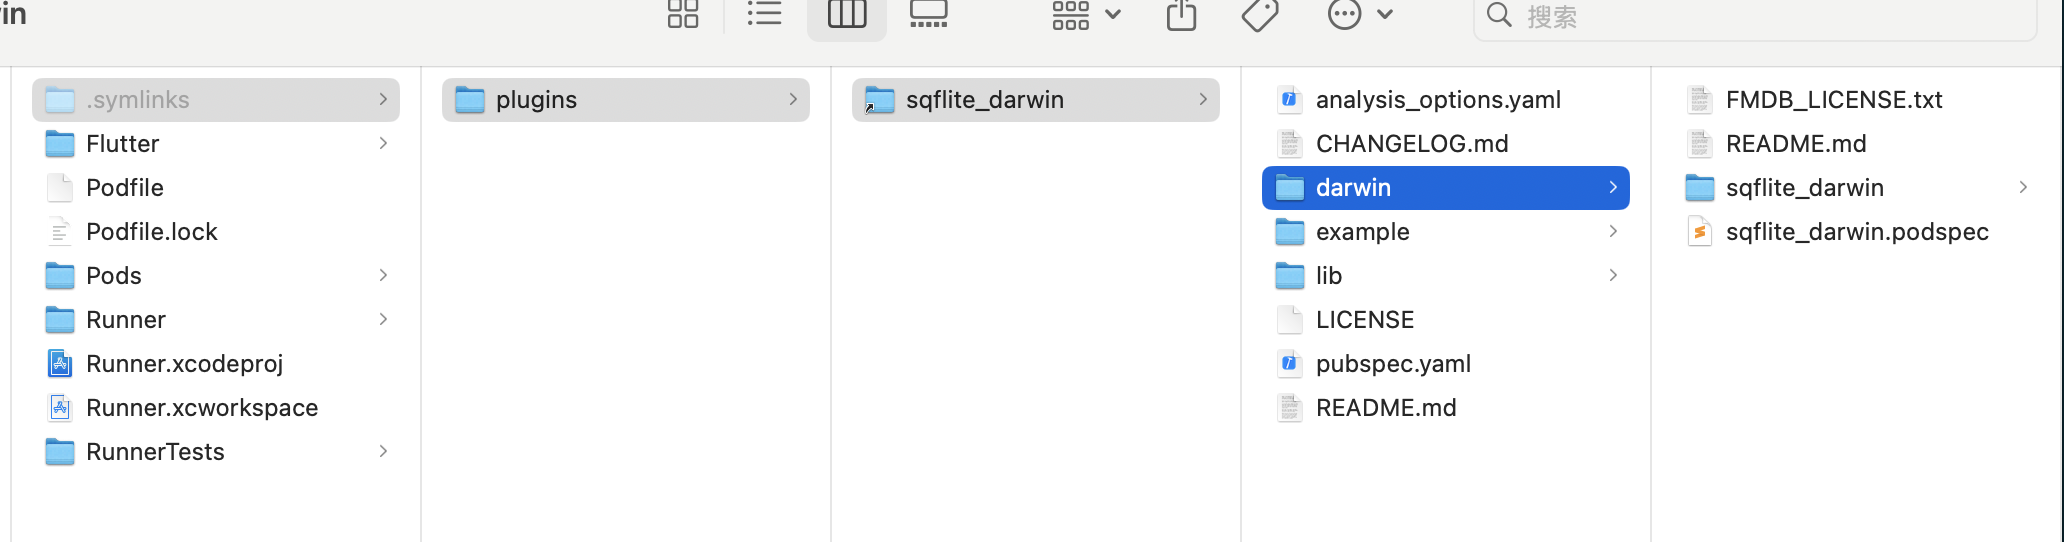Viewport: 2064px width, 542px height.
Task: Click the LICENSE blank document icon
Action: point(1290,320)
